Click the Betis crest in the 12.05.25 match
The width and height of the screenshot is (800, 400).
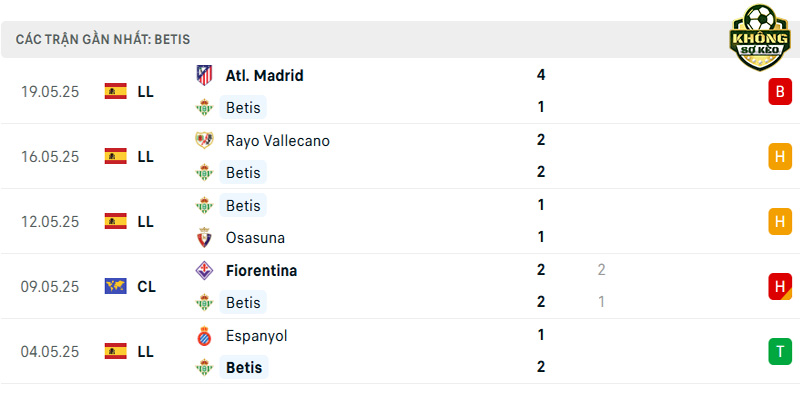[204, 205]
